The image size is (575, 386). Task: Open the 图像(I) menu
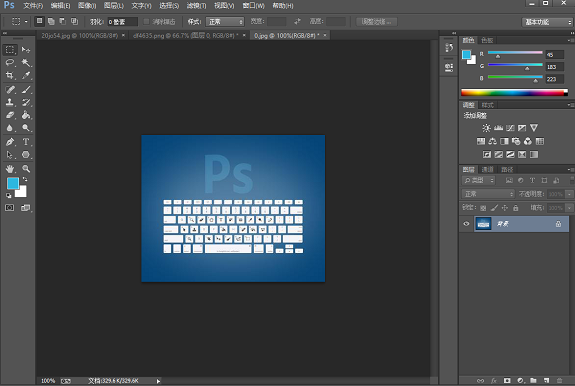[x=87, y=6]
